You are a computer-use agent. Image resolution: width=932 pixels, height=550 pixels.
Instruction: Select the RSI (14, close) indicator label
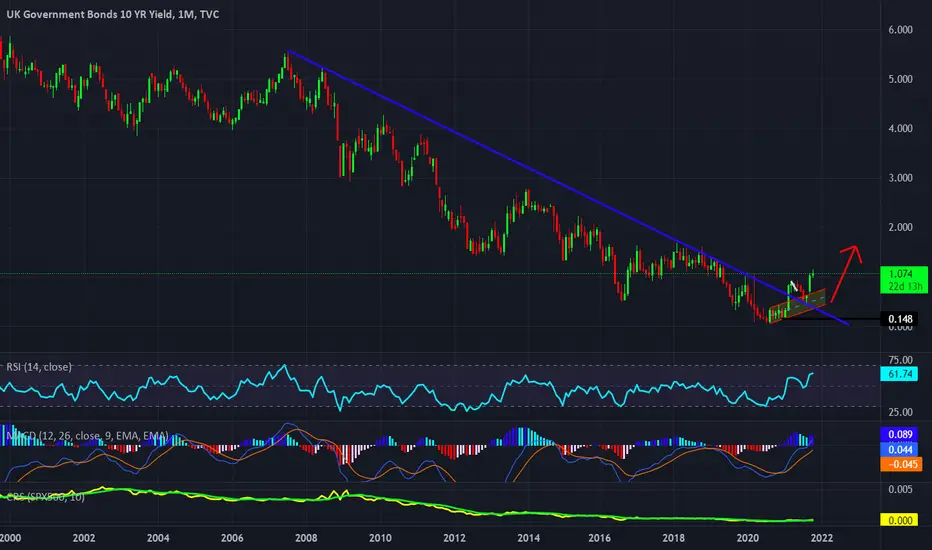click(39, 367)
